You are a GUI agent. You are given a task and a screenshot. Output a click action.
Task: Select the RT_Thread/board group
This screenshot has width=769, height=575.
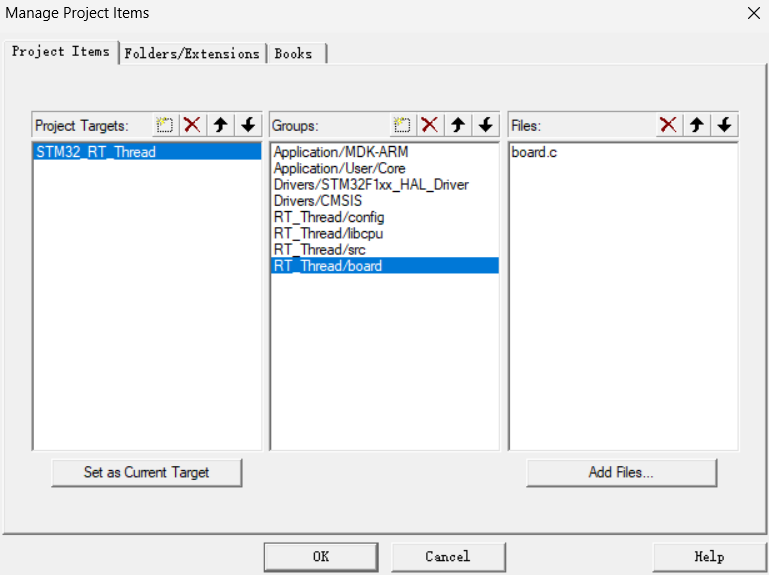pos(384,265)
